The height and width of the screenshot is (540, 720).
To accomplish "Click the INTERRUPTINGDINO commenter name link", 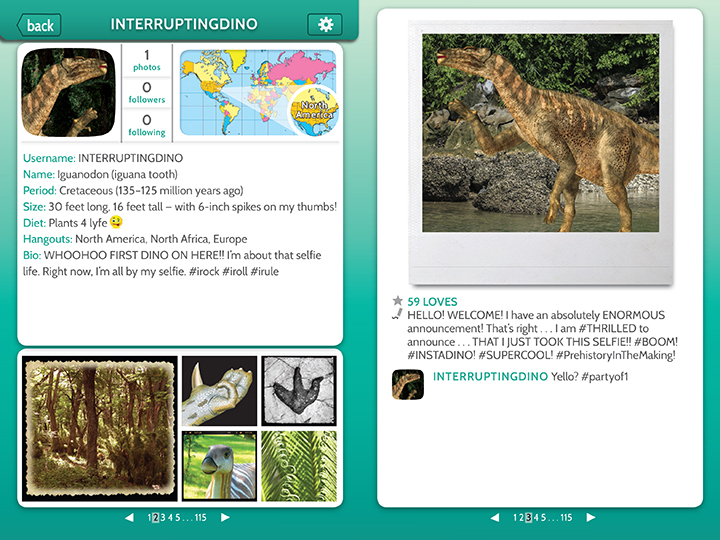I will point(490,377).
